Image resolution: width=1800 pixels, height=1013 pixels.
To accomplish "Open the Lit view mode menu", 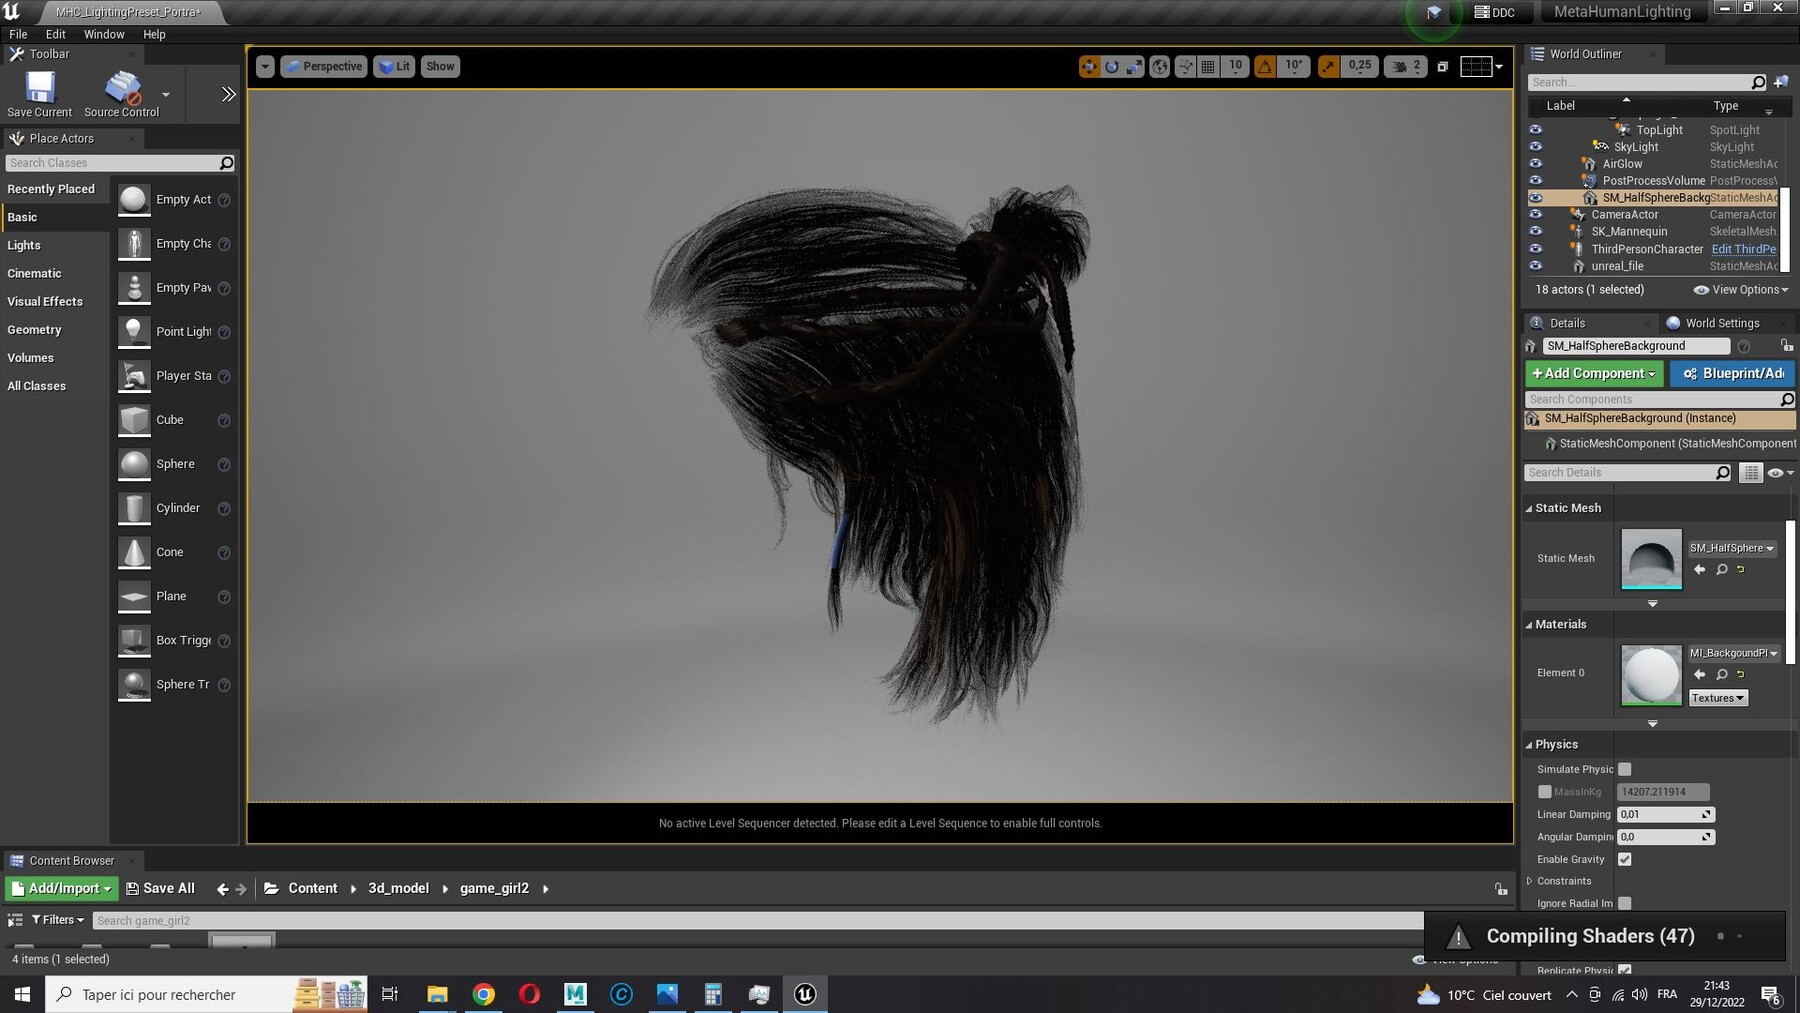I will (394, 66).
